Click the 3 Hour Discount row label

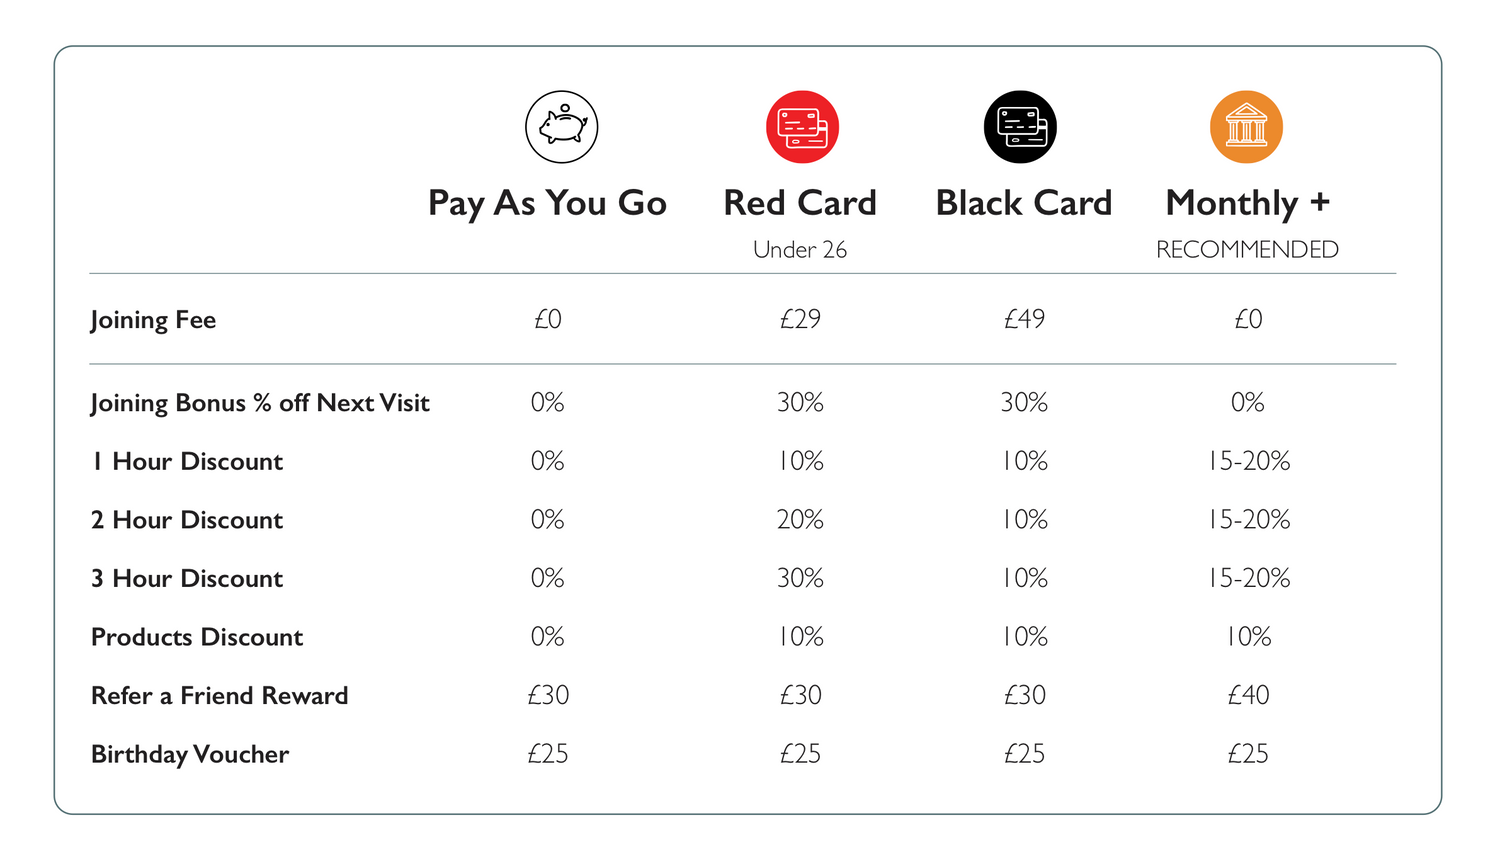[x=187, y=579]
